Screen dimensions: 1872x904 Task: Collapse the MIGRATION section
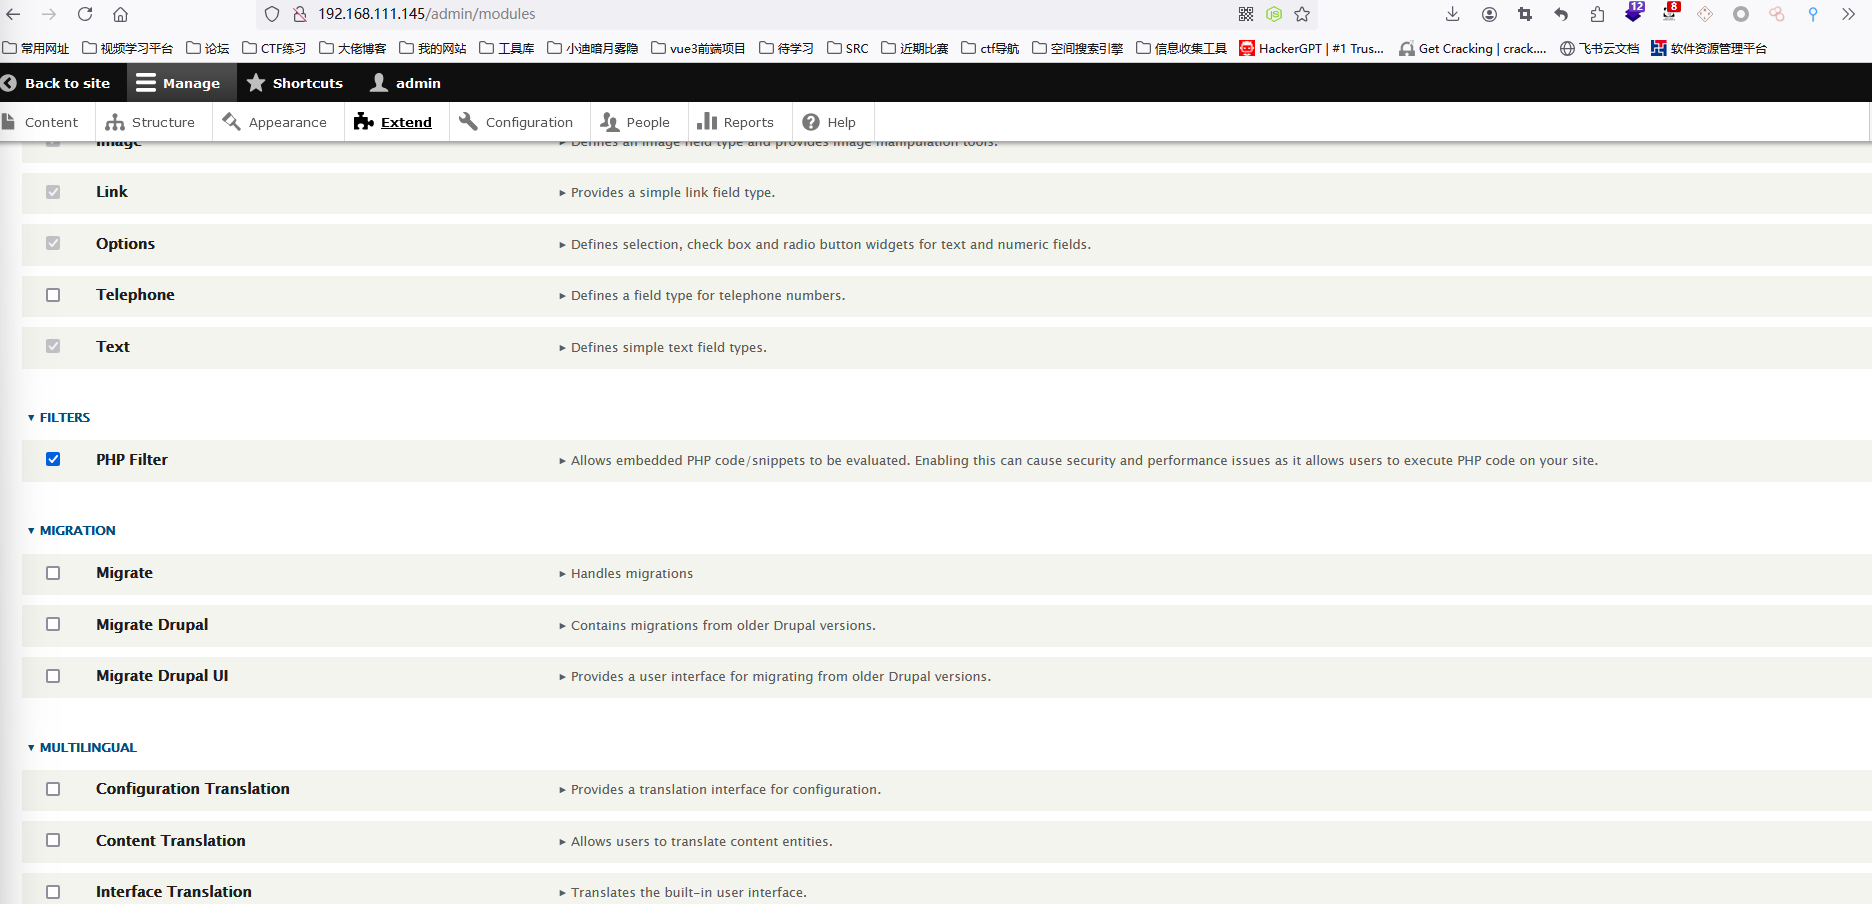(77, 531)
